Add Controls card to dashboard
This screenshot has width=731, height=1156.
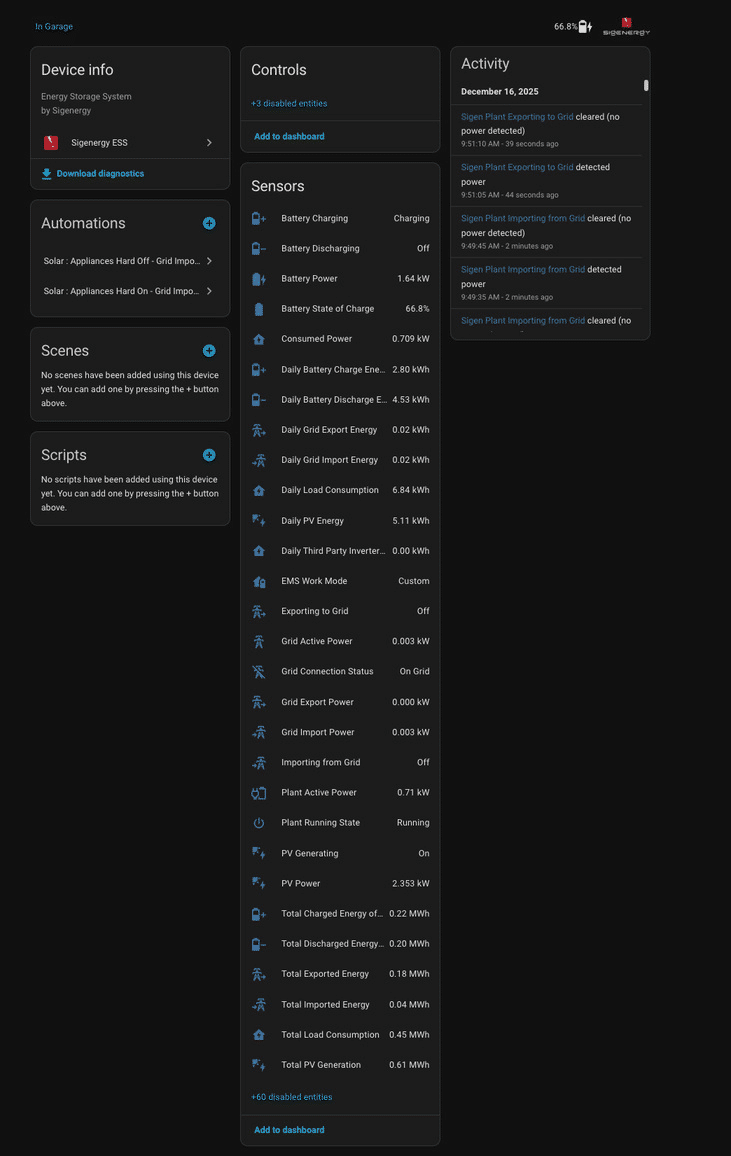(x=289, y=136)
